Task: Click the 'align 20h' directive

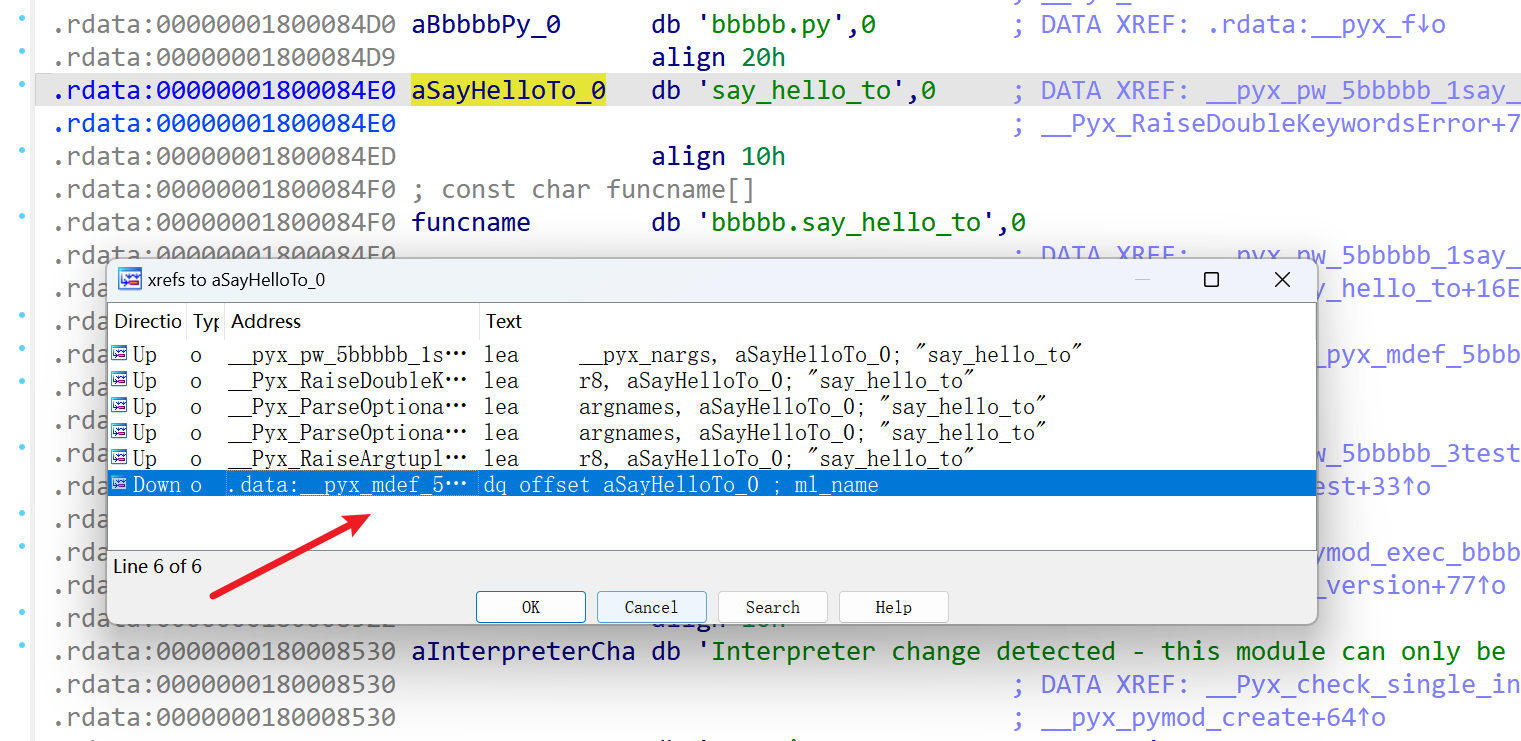Action: click(x=719, y=58)
